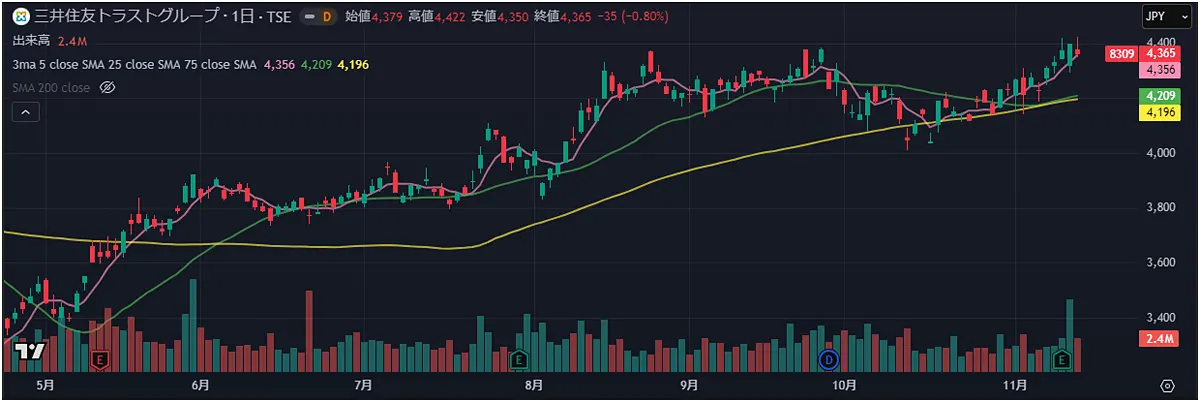Screen dimensions: 1200x402
Task: Open the JPY currency dropdown
Action: (1161, 17)
